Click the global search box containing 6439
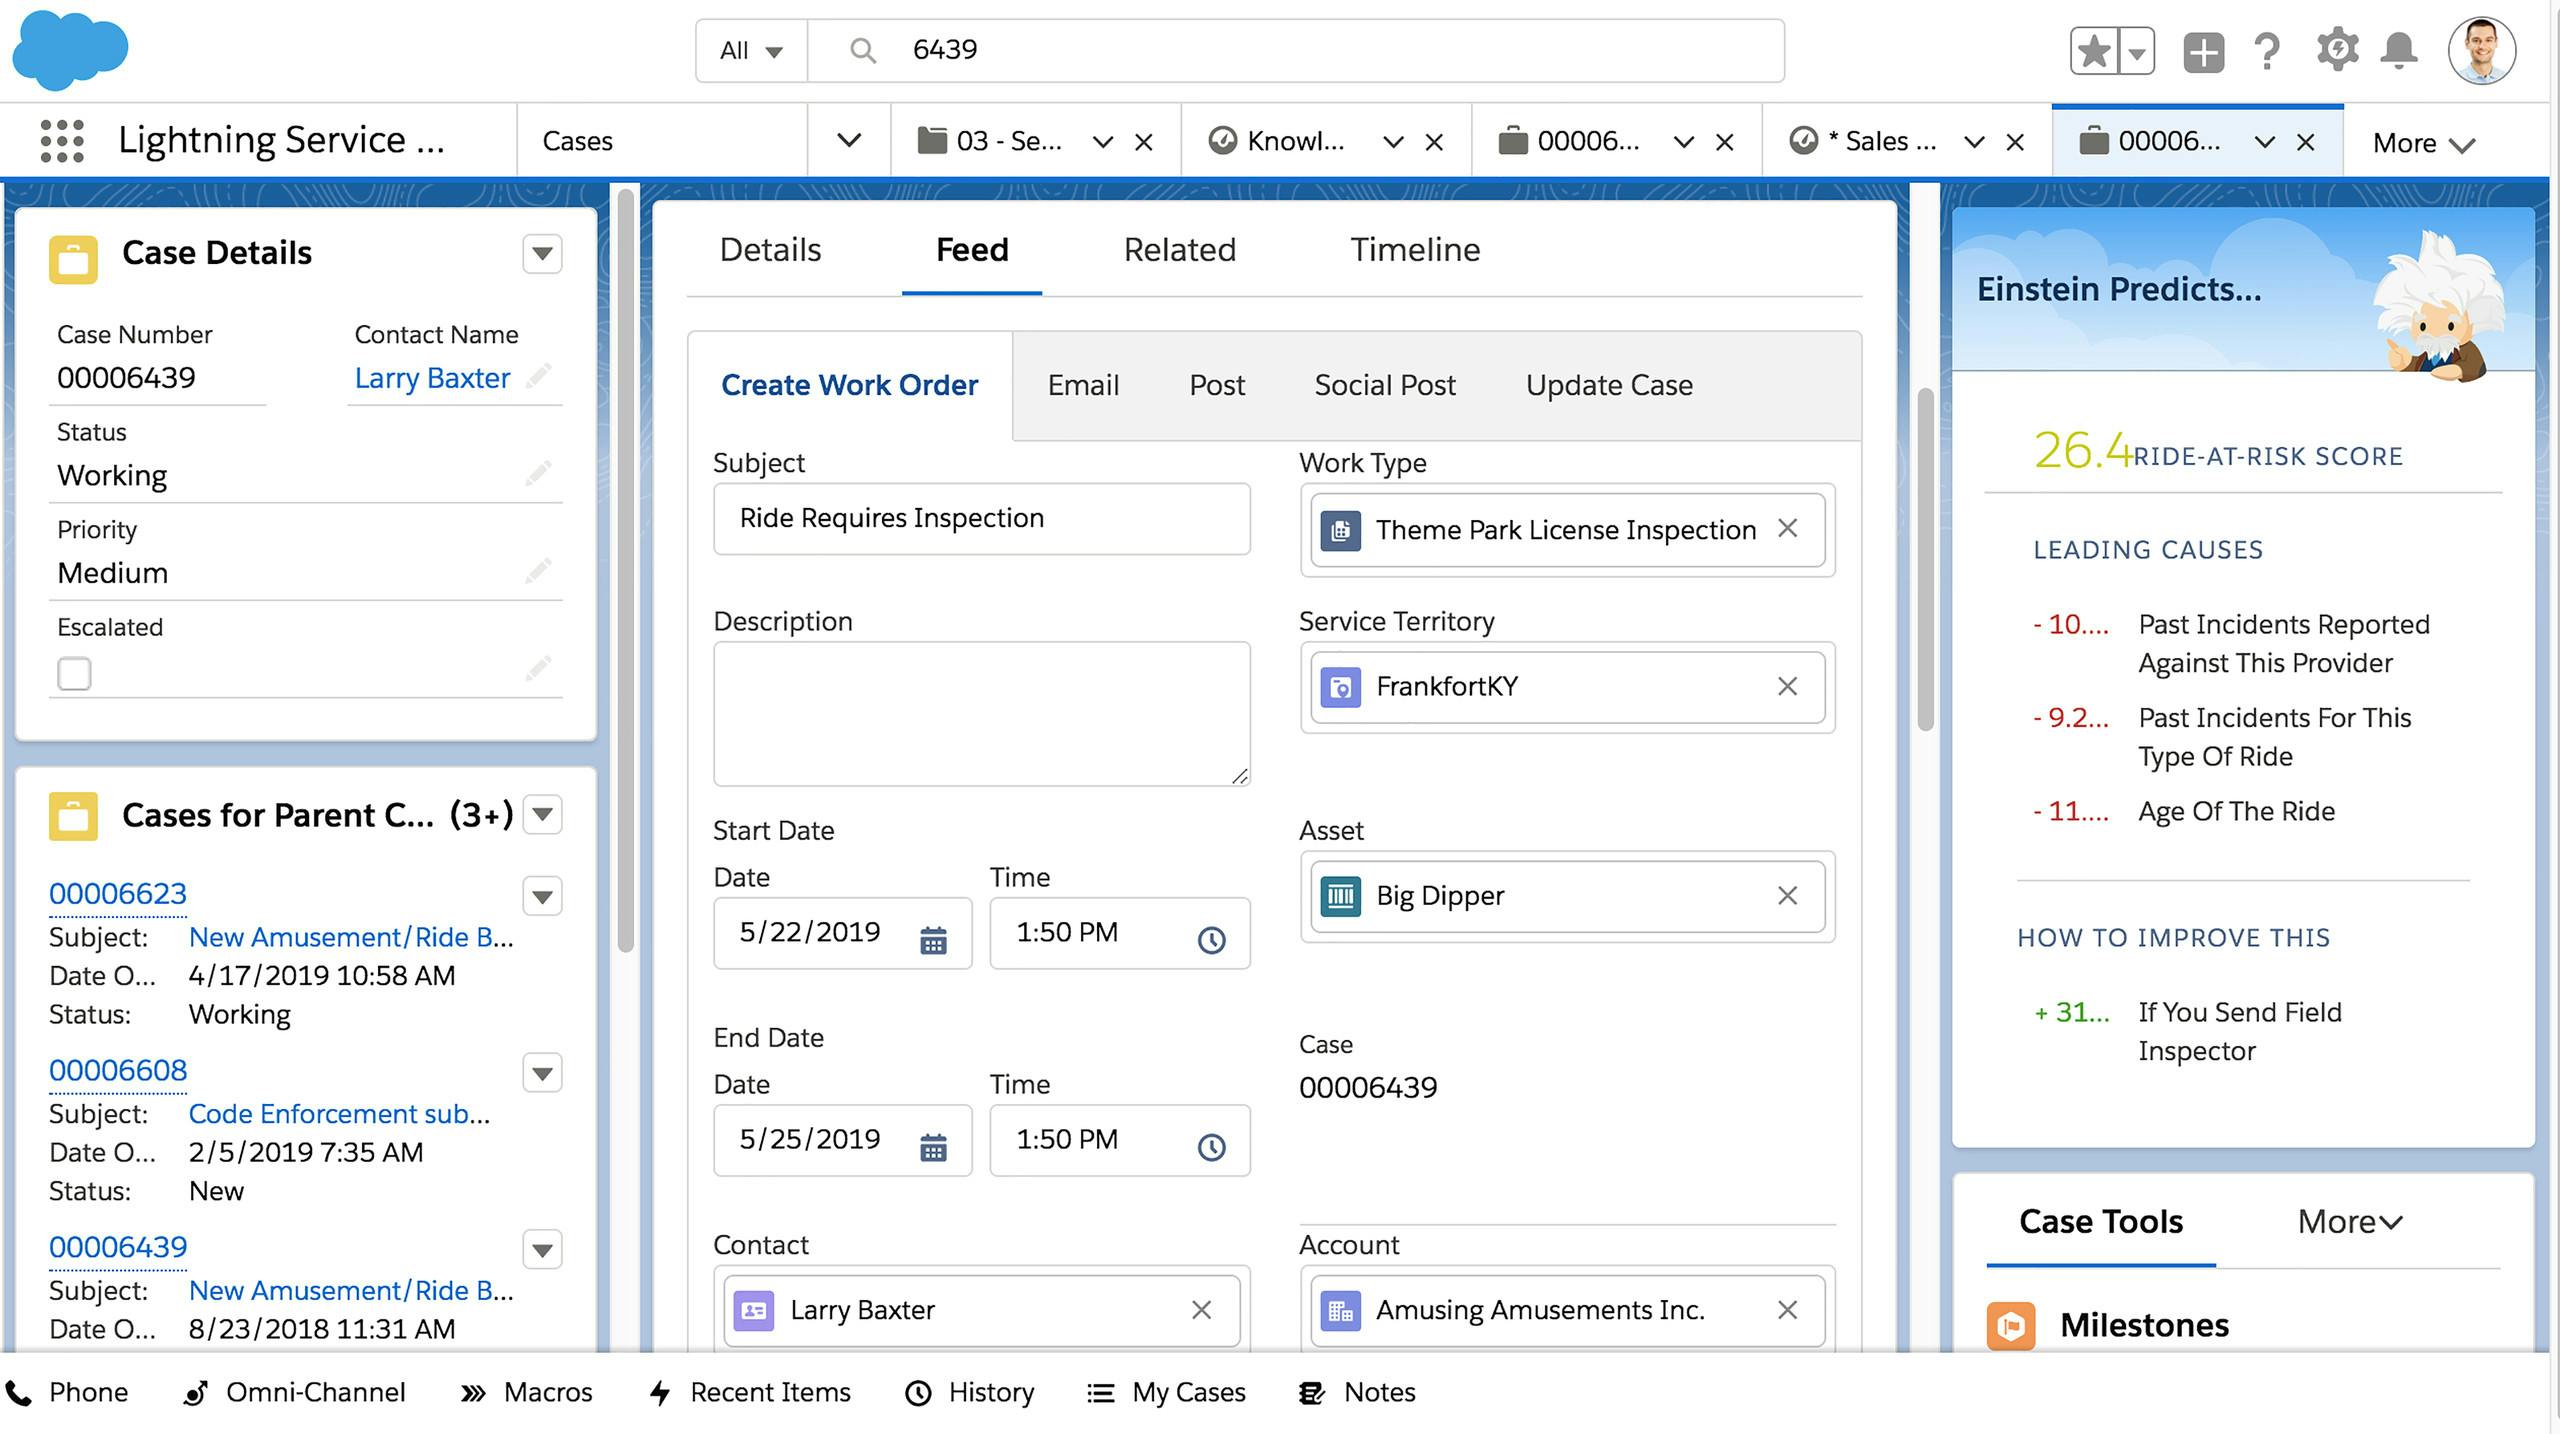 (x=1295, y=50)
